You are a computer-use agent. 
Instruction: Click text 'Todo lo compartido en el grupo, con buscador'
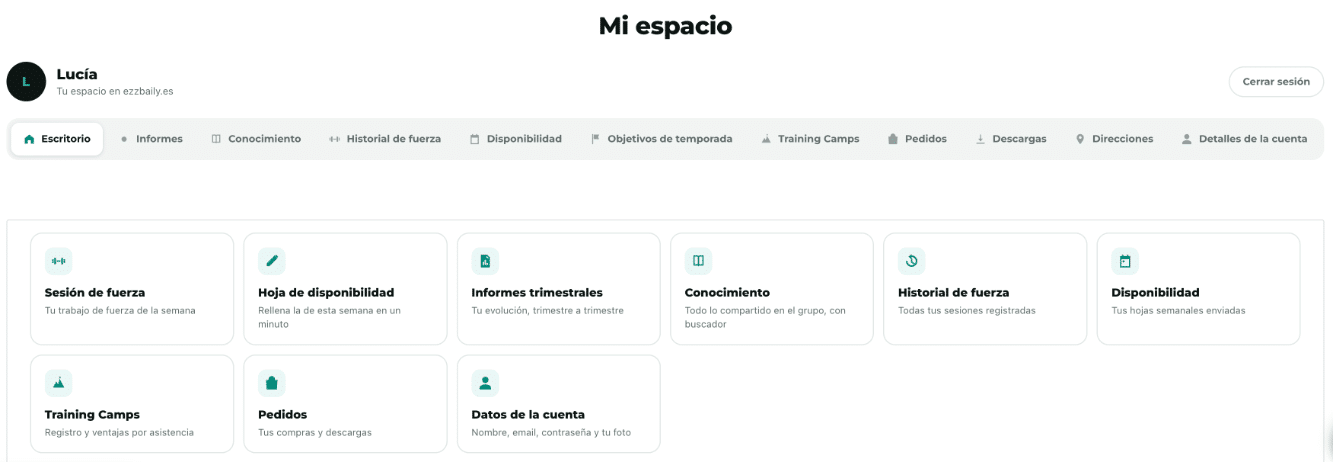tap(765, 317)
